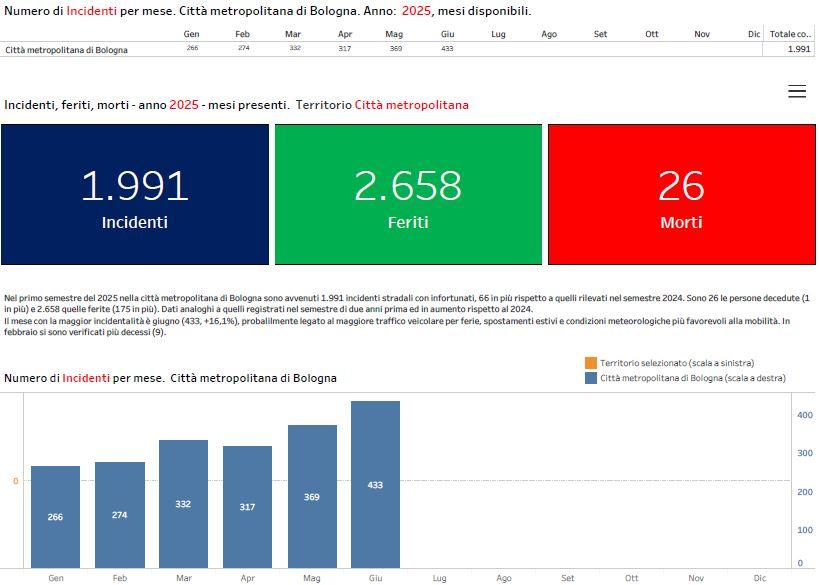
Task: Select the blue Incidenti 1.991 tile
Action: 135,195
